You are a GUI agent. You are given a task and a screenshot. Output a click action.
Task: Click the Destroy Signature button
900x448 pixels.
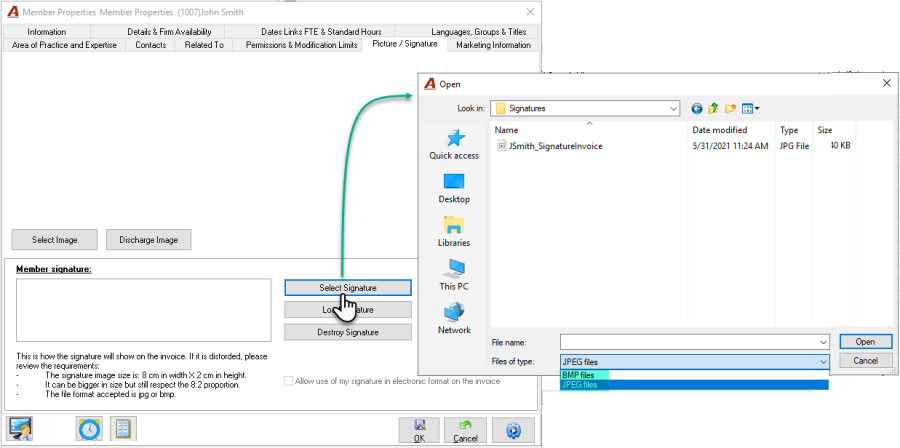(348, 332)
